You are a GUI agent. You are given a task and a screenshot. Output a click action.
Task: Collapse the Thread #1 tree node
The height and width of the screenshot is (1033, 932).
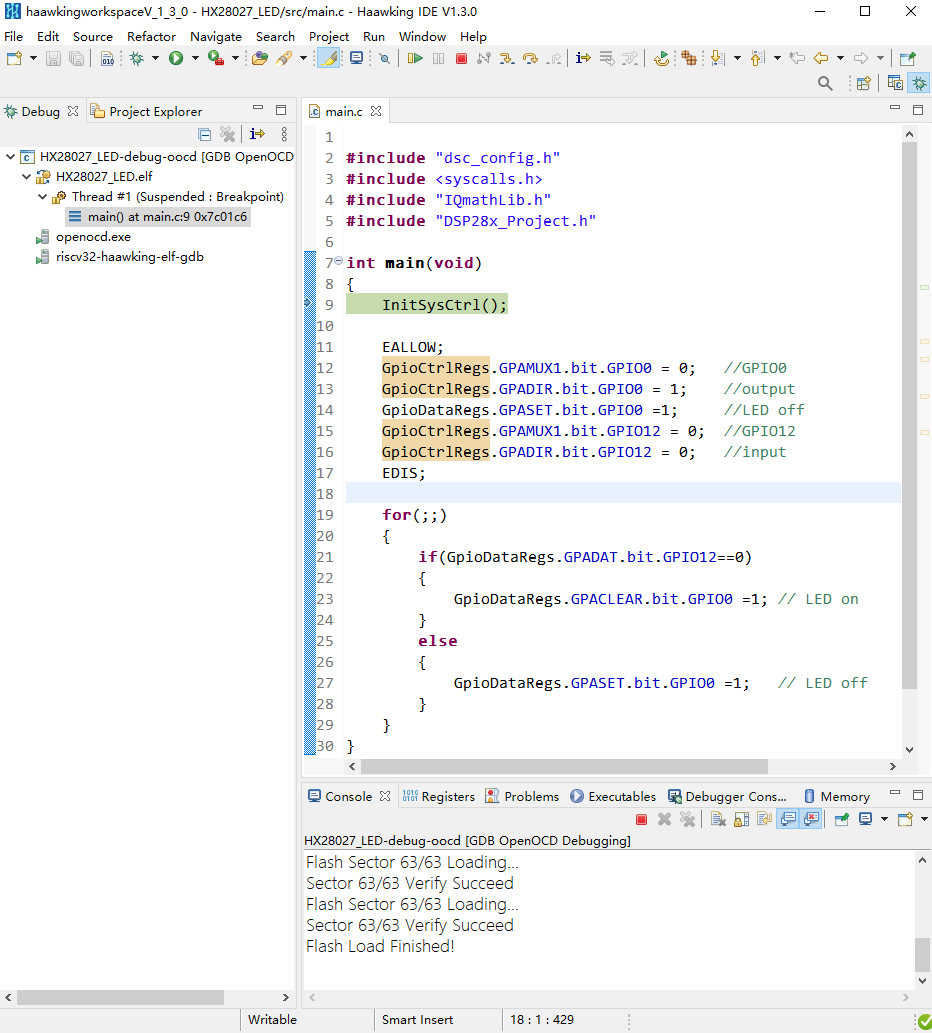(x=42, y=196)
